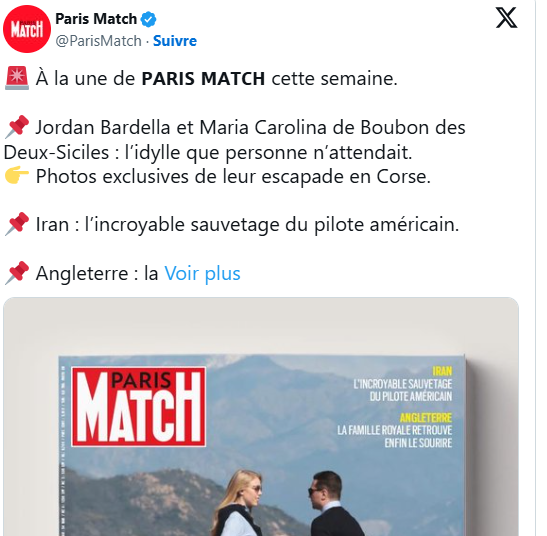Click the pointing hand emoji
This screenshot has width=547, height=536.
point(17,176)
